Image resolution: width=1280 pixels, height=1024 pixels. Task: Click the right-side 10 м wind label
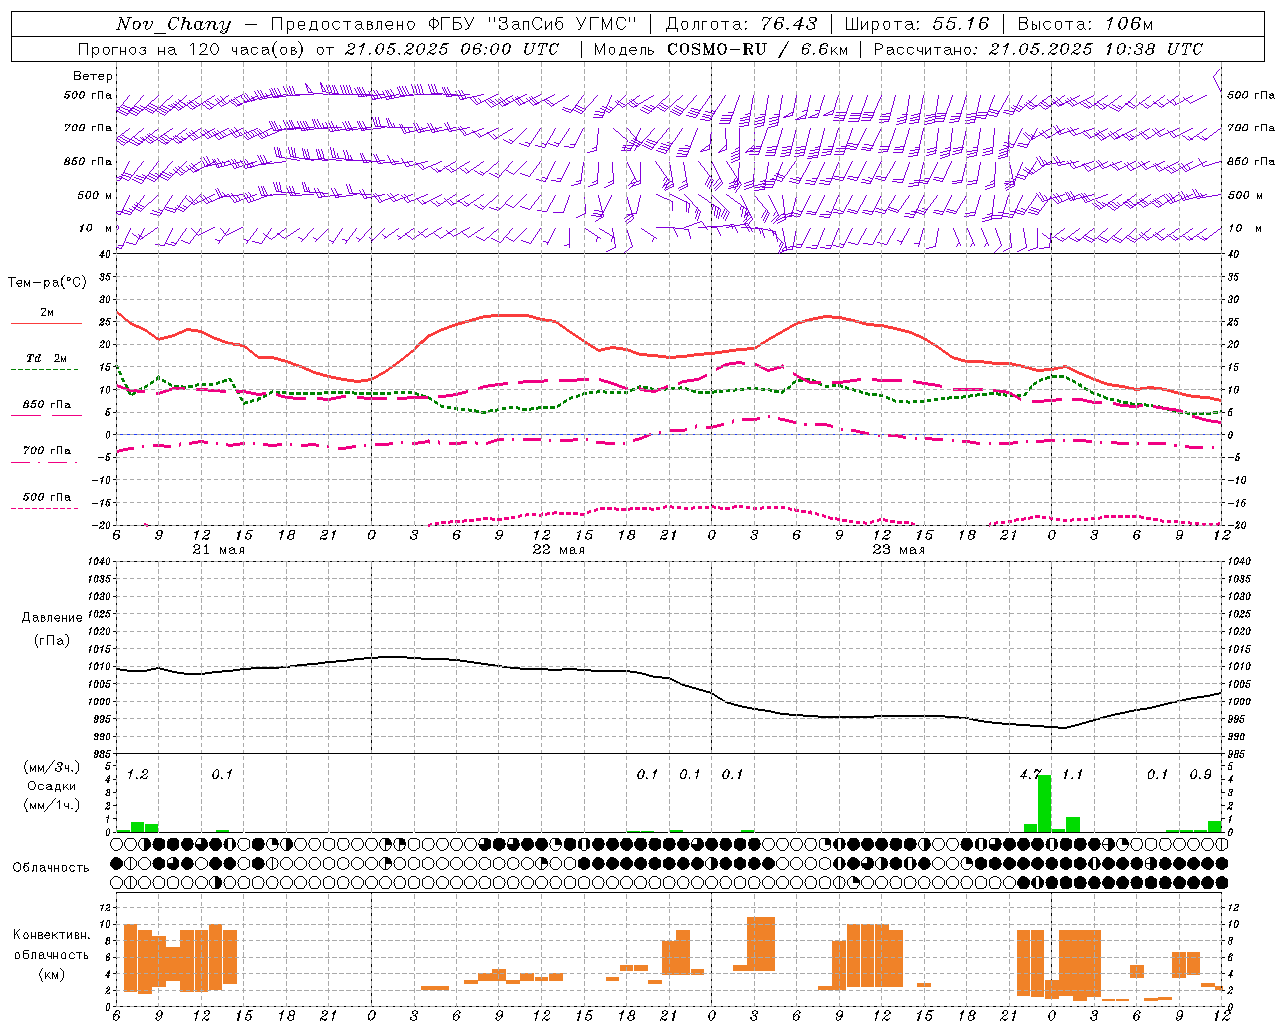coord(1245,228)
